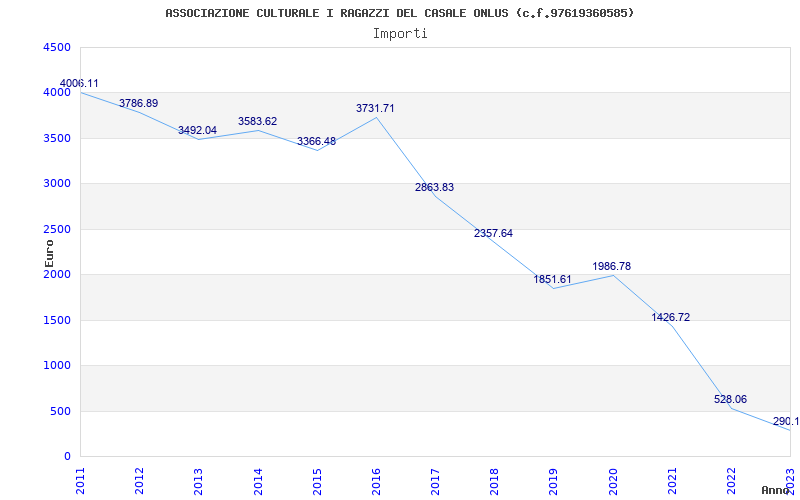This screenshot has width=800, height=500.
Task: Click the y-axis value 1500
Action: click(x=57, y=320)
